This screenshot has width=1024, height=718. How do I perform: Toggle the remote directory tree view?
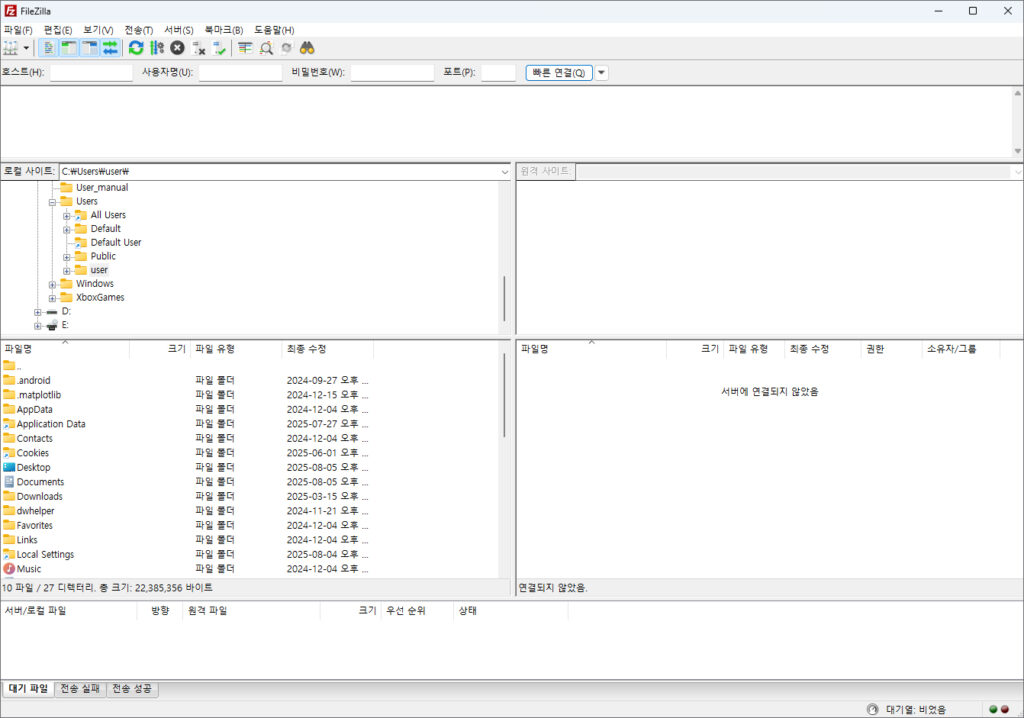pyautogui.click(x=89, y=48)
